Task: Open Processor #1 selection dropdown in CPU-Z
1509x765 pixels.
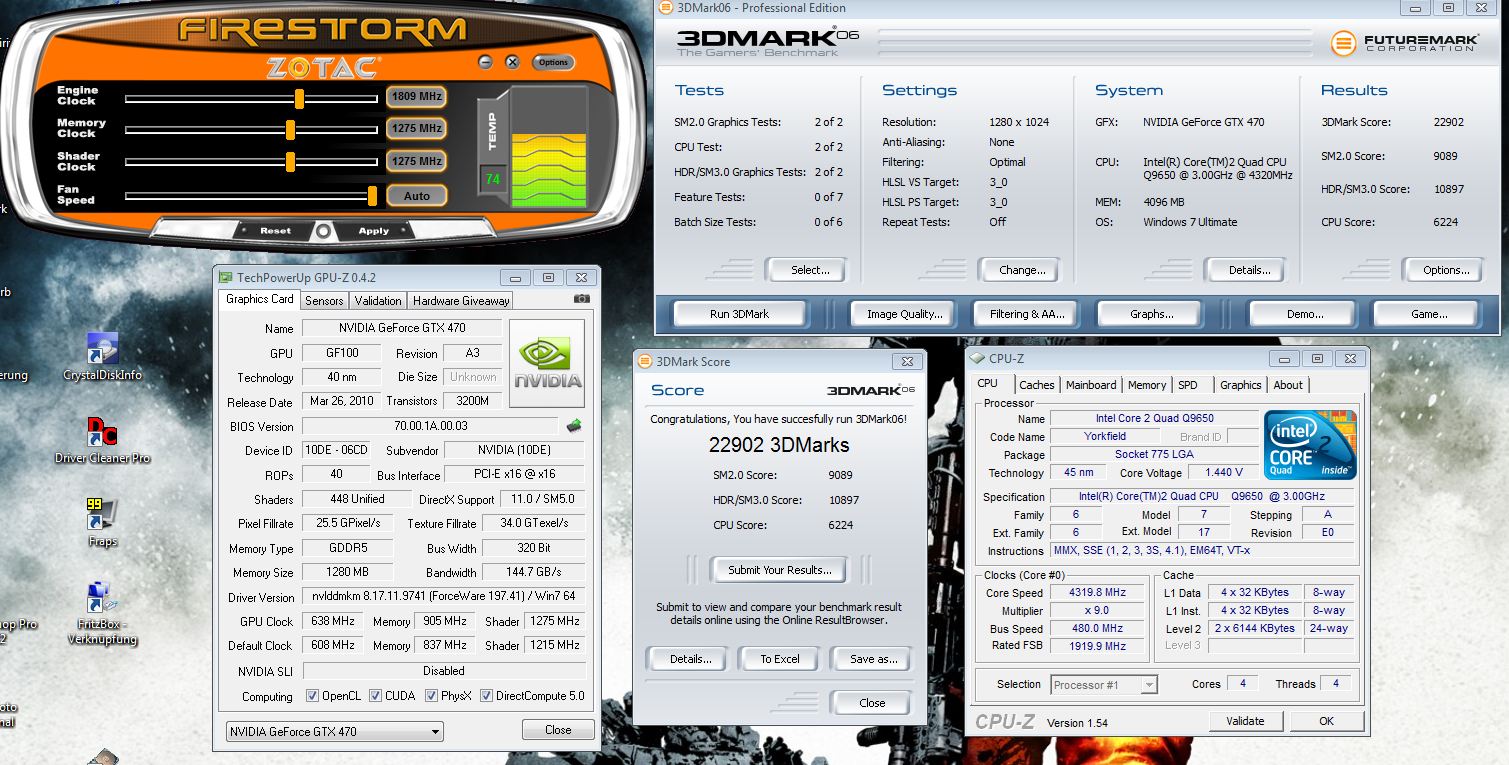Action: [x=1104, y=685]
